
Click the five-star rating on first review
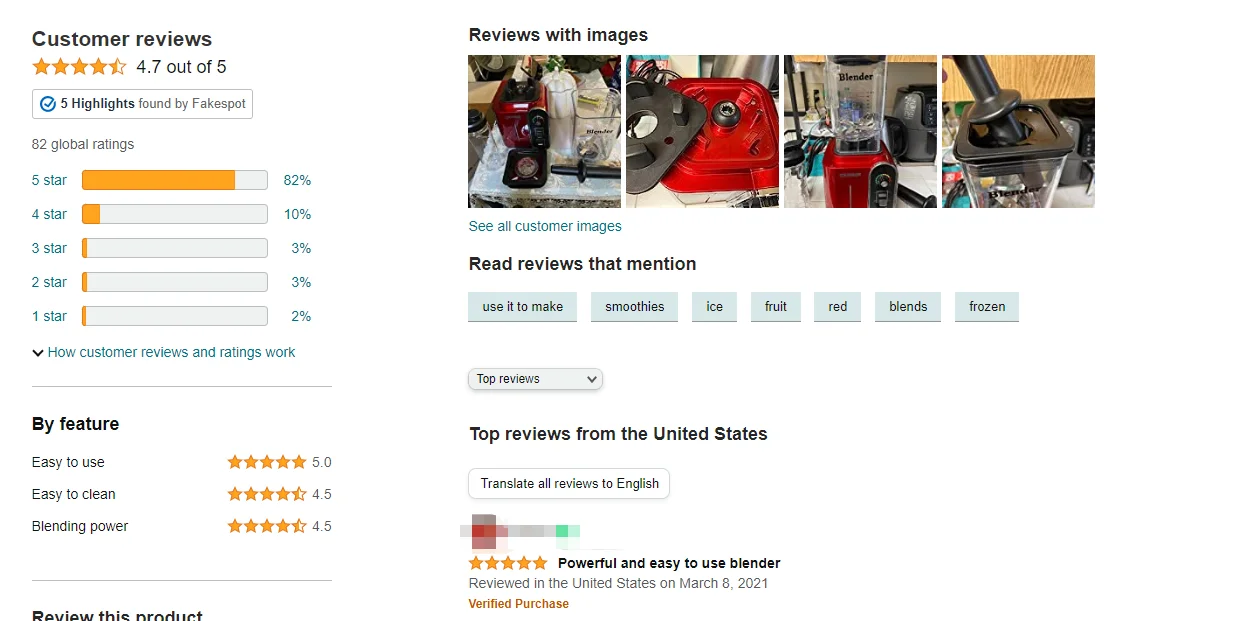508,563
